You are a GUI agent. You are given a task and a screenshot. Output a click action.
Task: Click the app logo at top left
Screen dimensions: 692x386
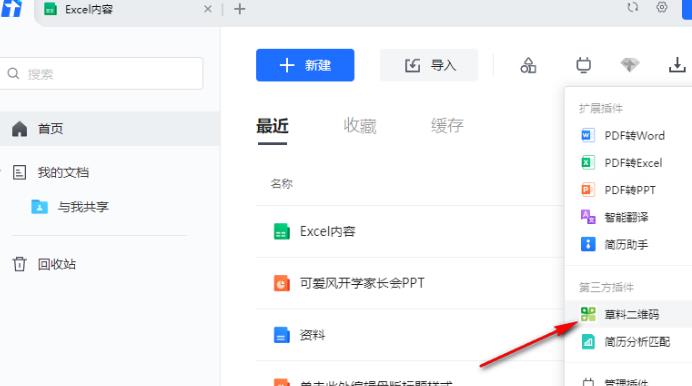11,8
